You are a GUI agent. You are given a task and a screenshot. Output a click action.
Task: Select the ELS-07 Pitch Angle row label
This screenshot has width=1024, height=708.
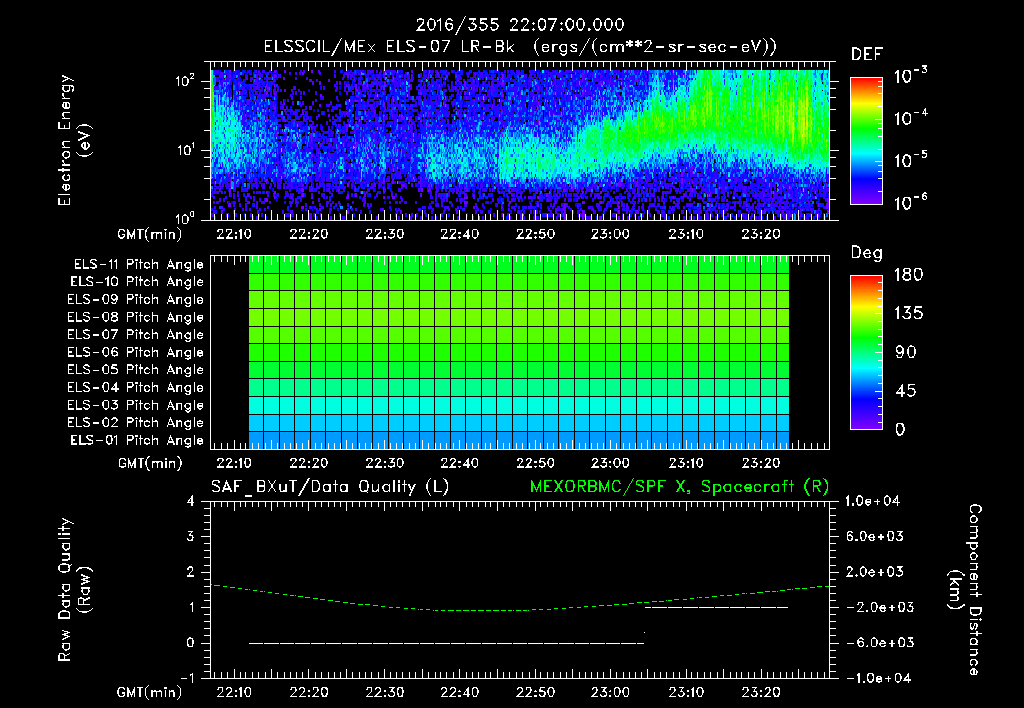[x=136, y=334]
